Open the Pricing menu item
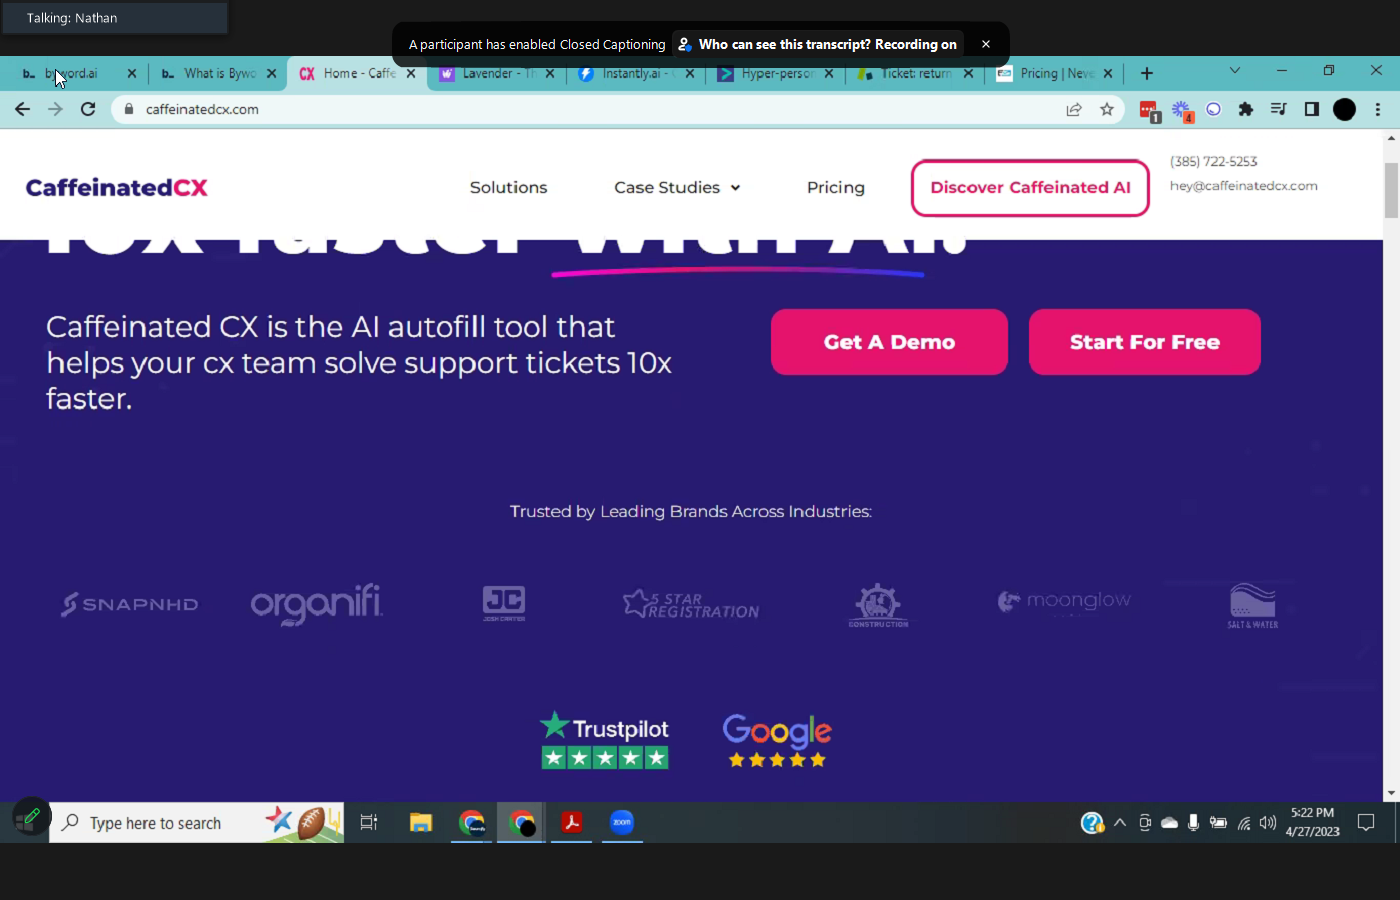Viewport: 1400px width, 900px height. coord(835,187)
